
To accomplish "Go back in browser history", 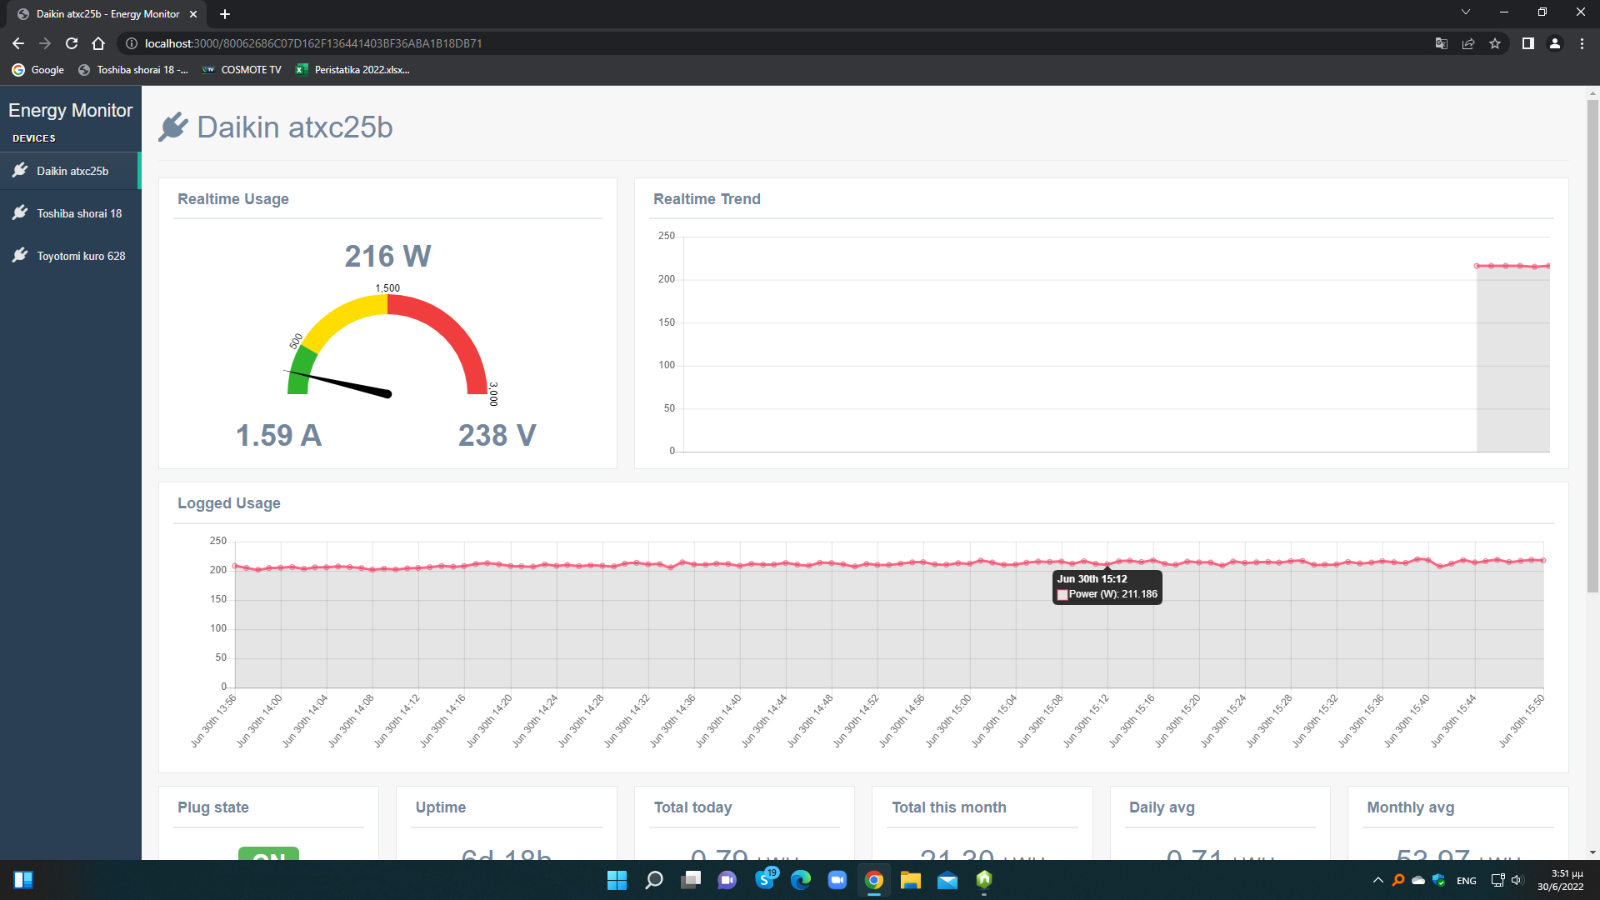I will (x=18, y=43).
